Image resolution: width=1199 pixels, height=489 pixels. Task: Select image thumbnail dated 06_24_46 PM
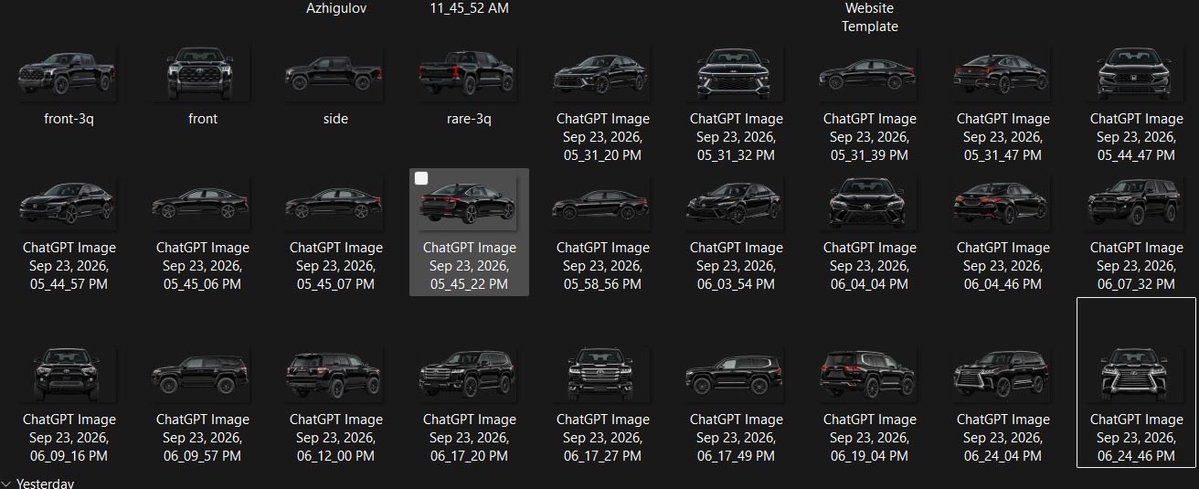click(x=1136, y=374)
